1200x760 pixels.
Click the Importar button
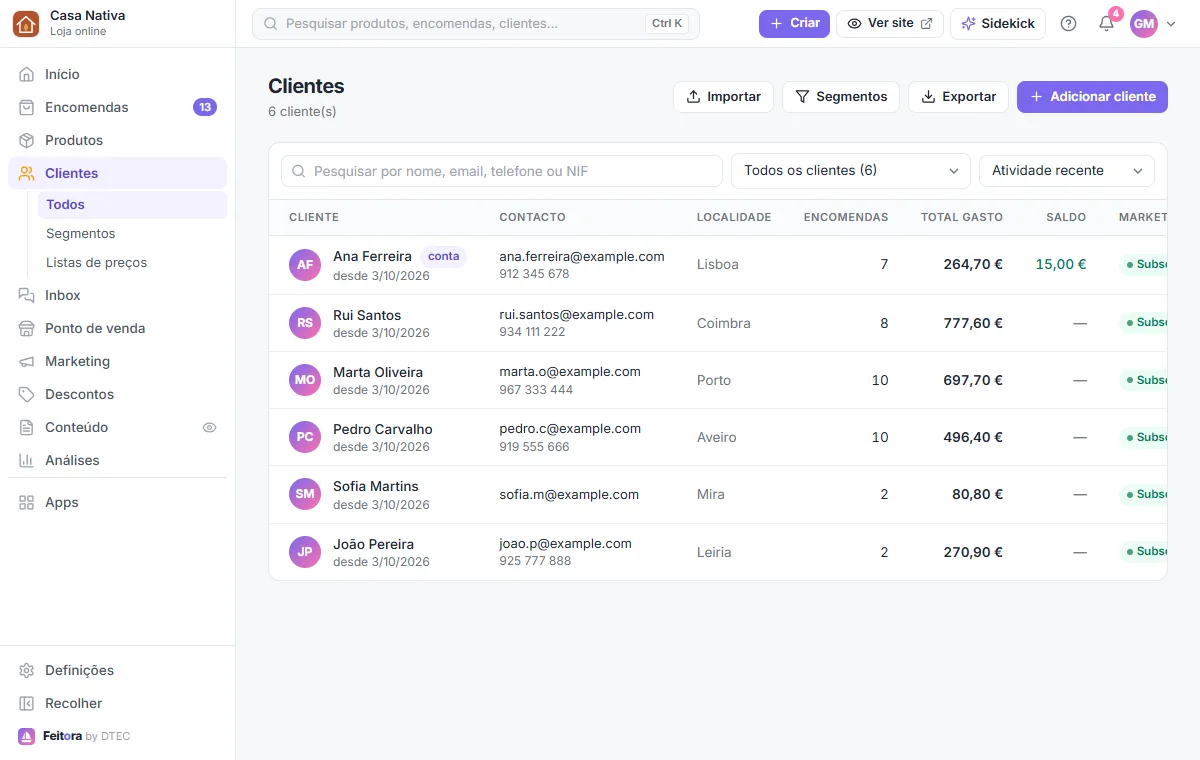(723, 97)
